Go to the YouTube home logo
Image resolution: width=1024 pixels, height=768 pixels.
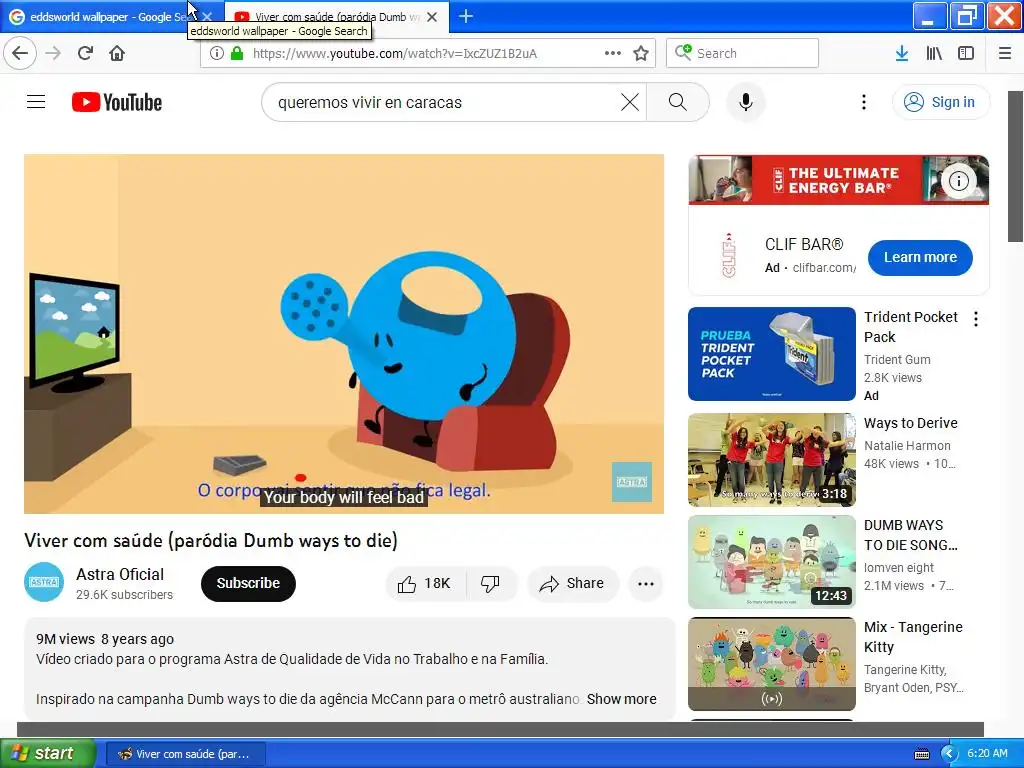click(117, 102)
